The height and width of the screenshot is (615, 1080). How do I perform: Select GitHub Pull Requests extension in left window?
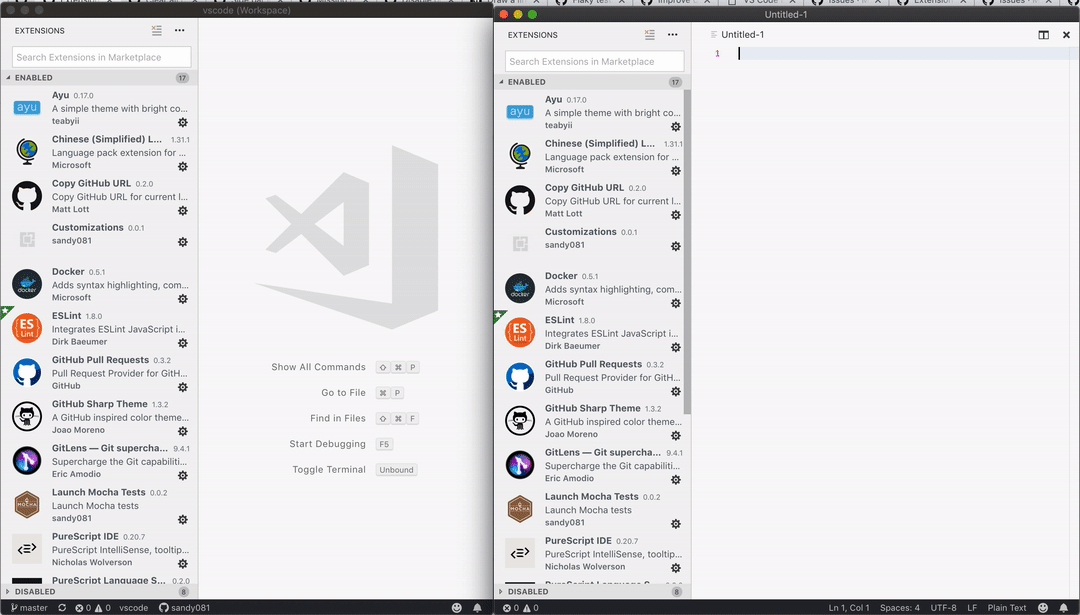[99, 373]
